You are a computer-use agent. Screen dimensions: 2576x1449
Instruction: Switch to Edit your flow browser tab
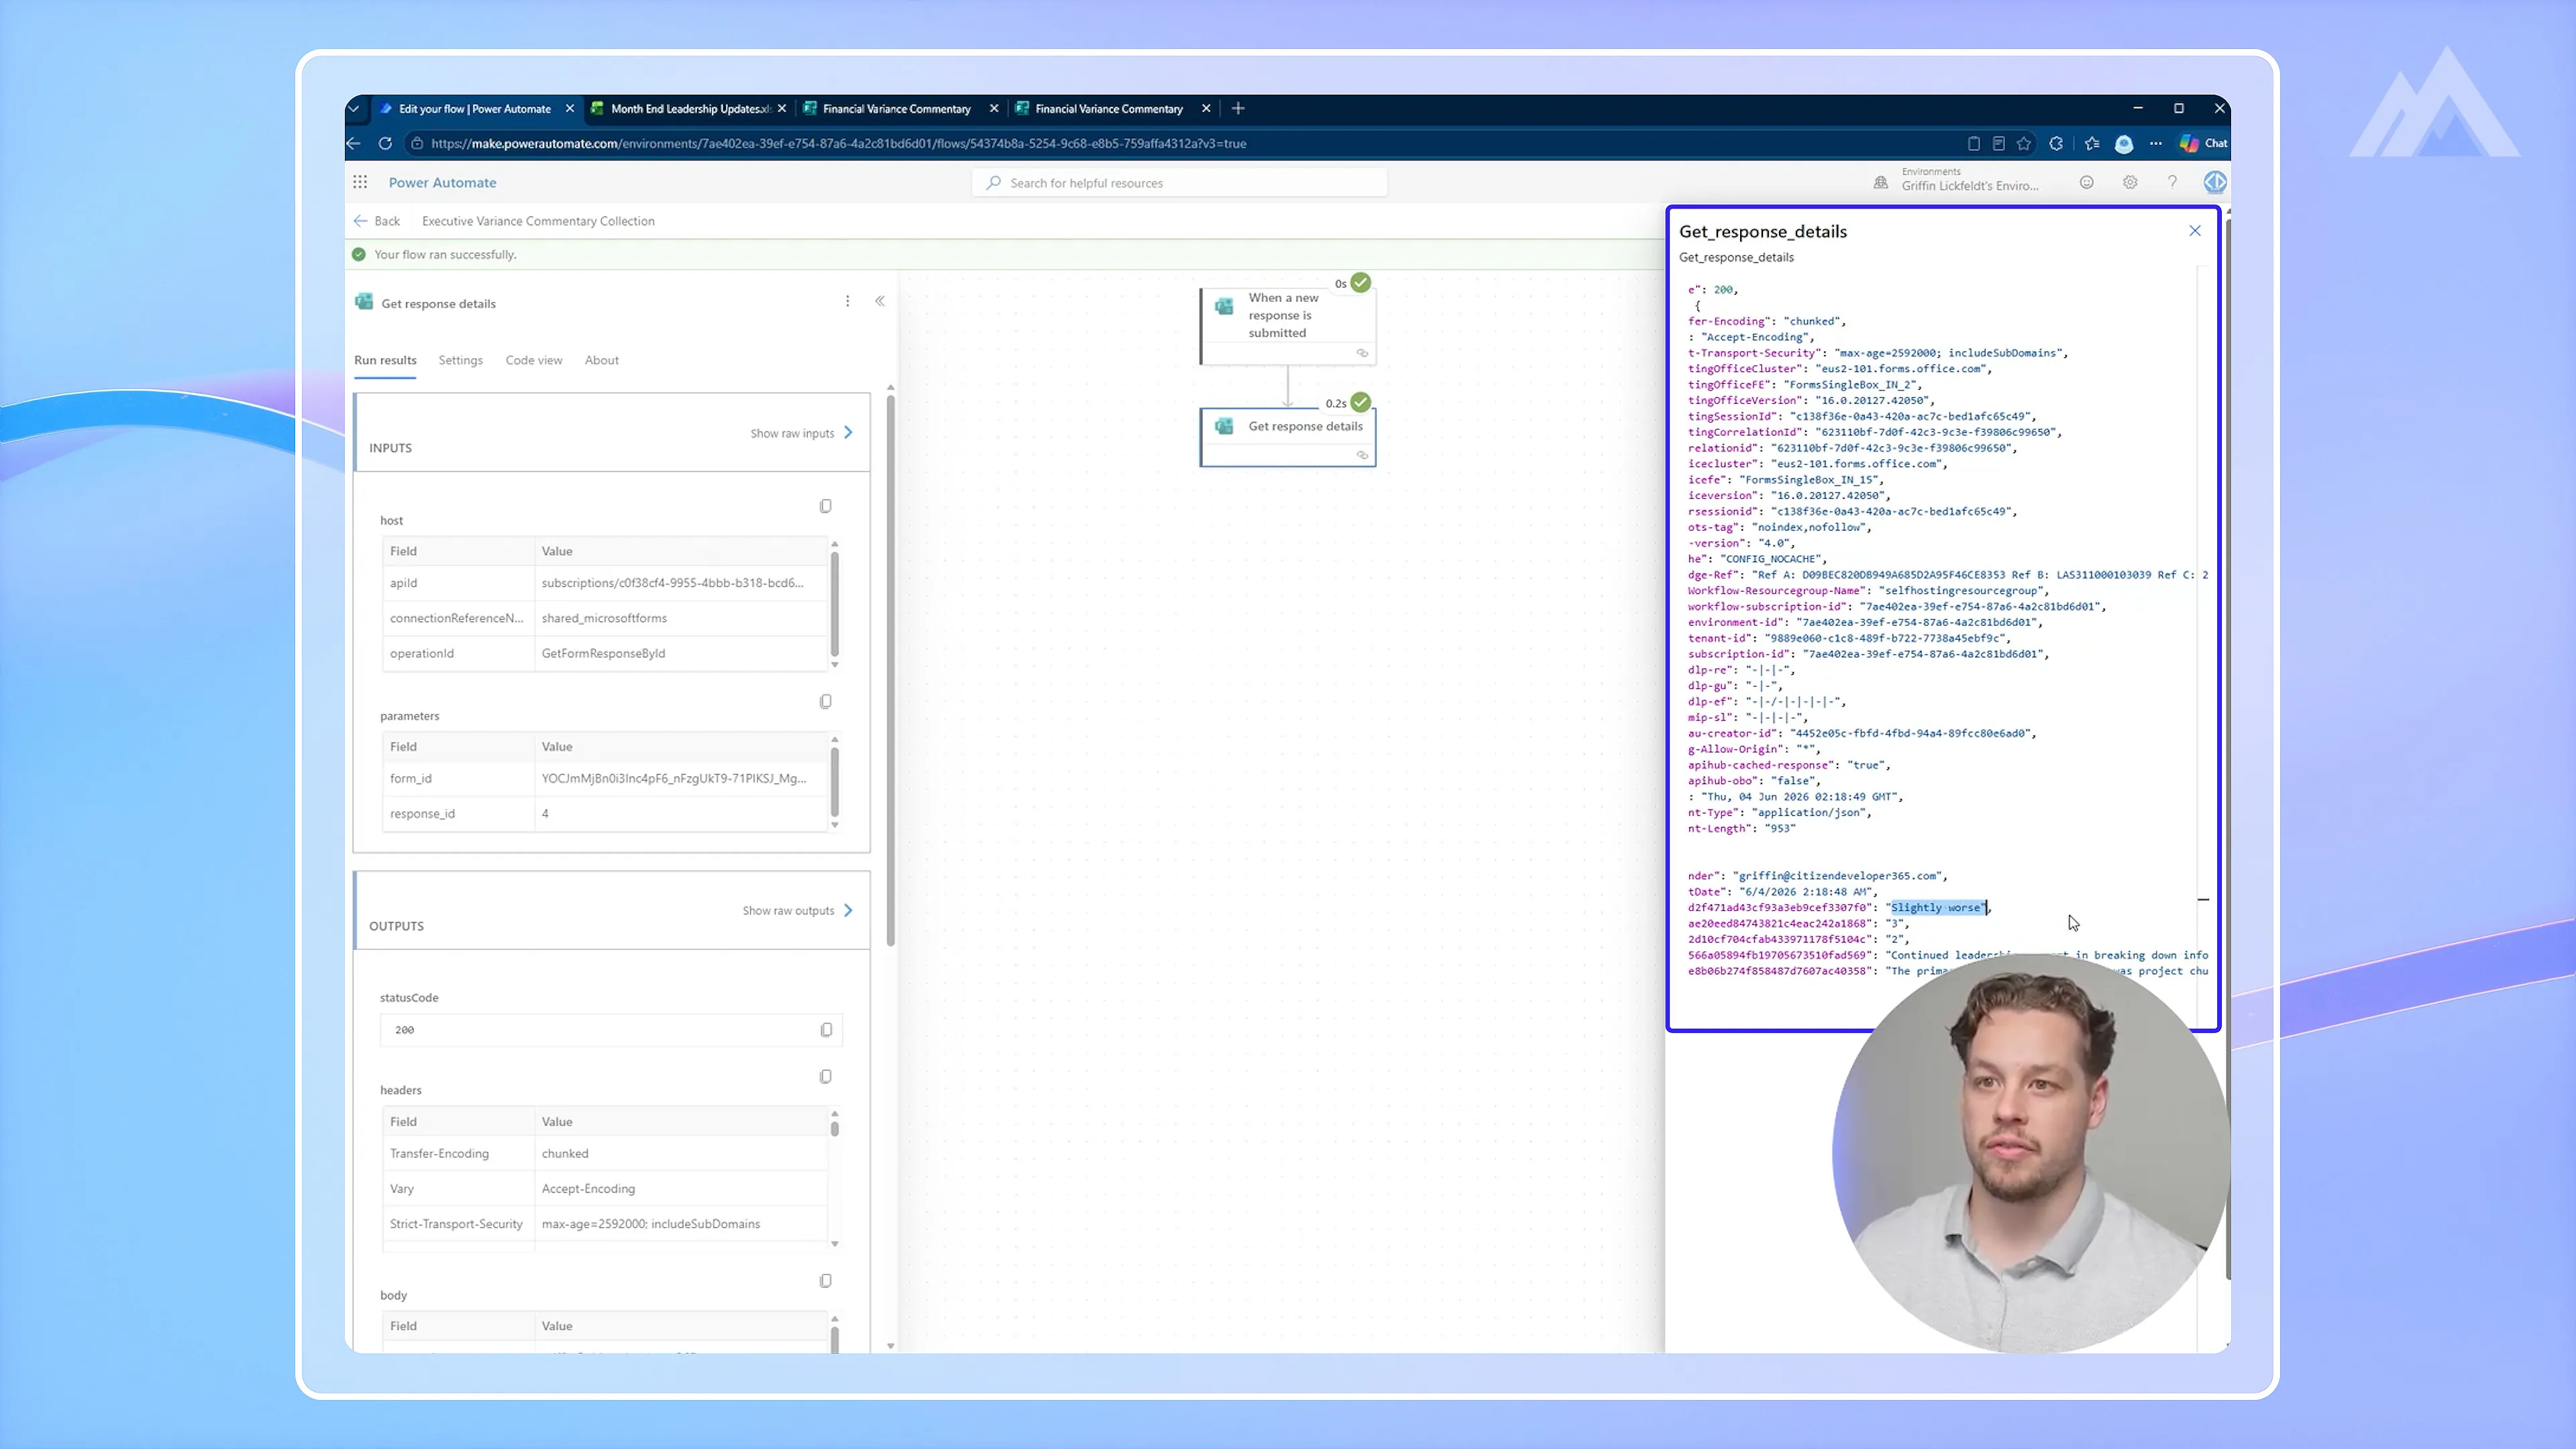tap(474, 108)
